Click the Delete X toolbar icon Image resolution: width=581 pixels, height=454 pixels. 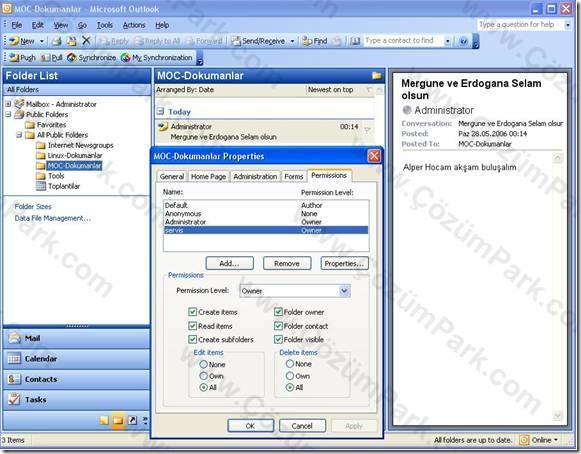pyautogui.click(x=86, y=40)
